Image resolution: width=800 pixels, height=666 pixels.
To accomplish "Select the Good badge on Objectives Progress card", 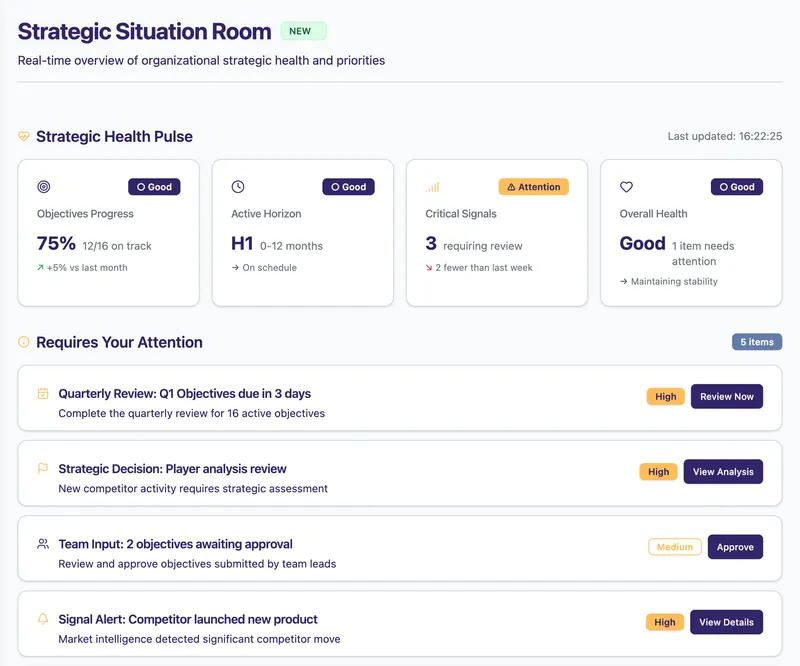I will (154, 187).
